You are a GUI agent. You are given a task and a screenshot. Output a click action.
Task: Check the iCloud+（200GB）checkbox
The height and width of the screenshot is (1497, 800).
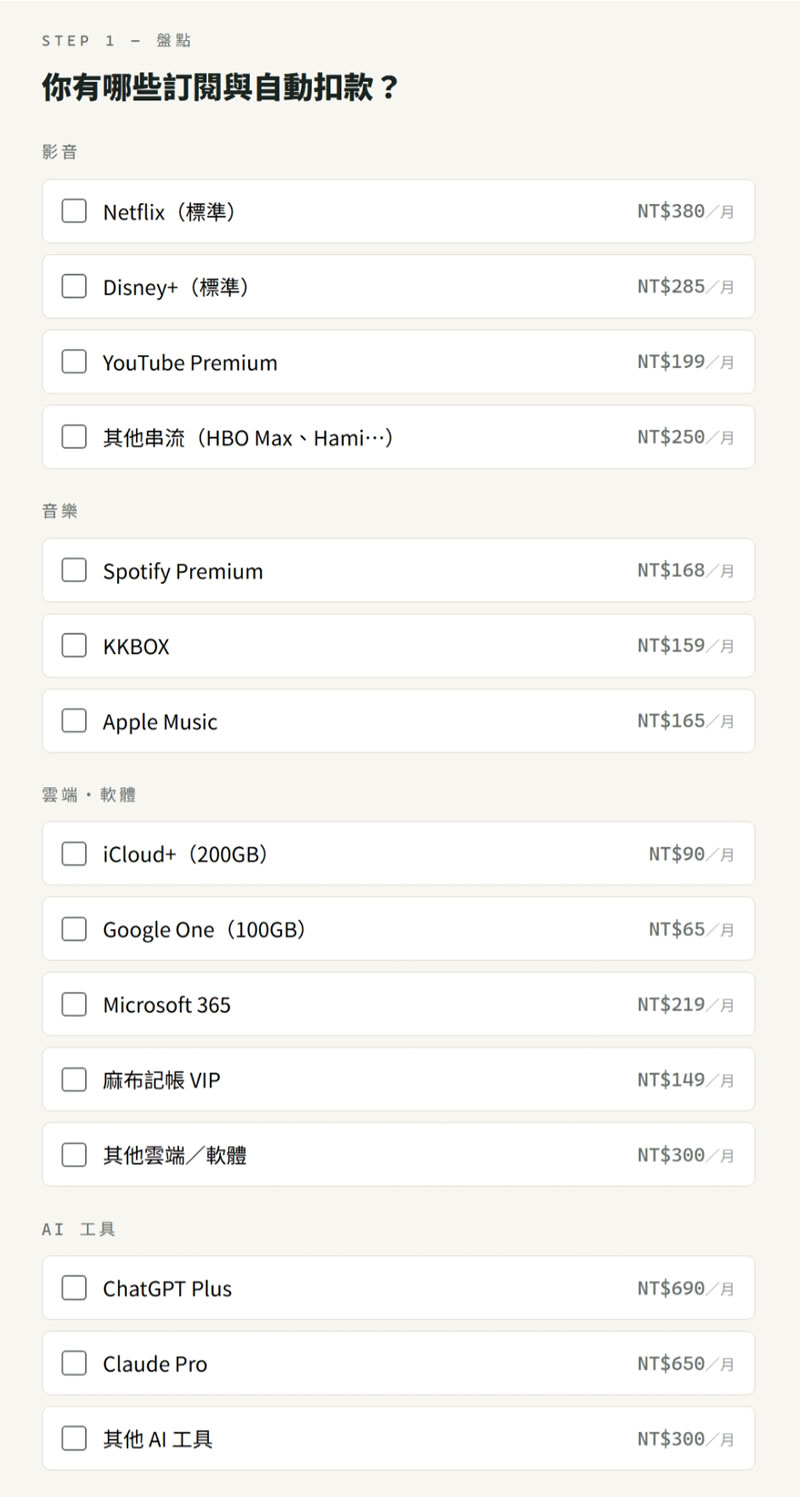tap(74, 853)
